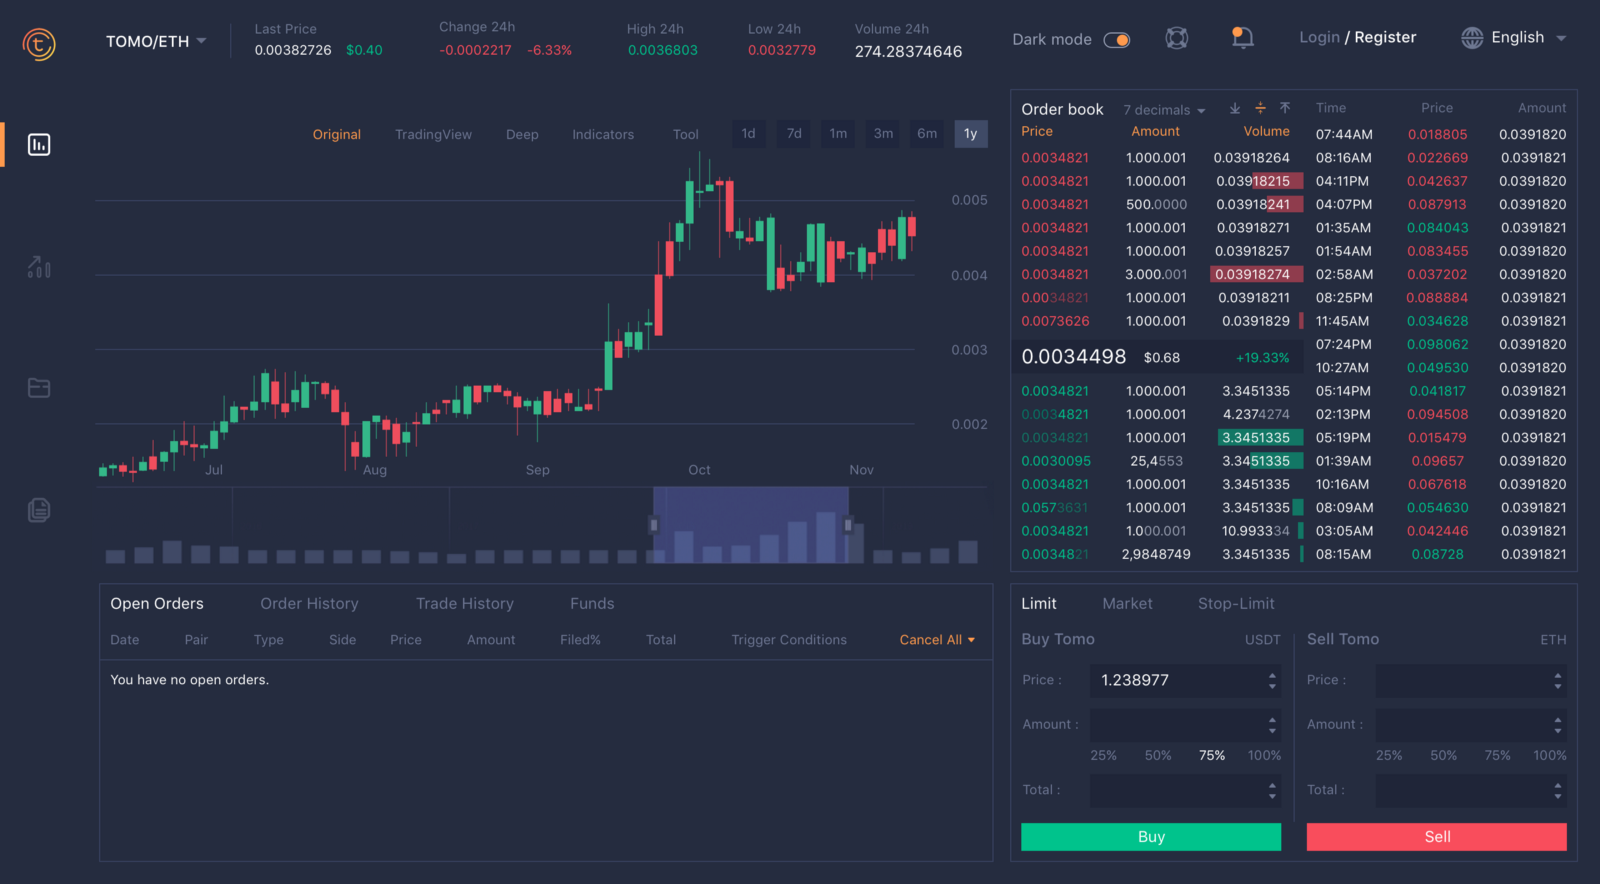
Task: Click the globe language icon
Action: pyautogui.click(x=1472, y=38)
